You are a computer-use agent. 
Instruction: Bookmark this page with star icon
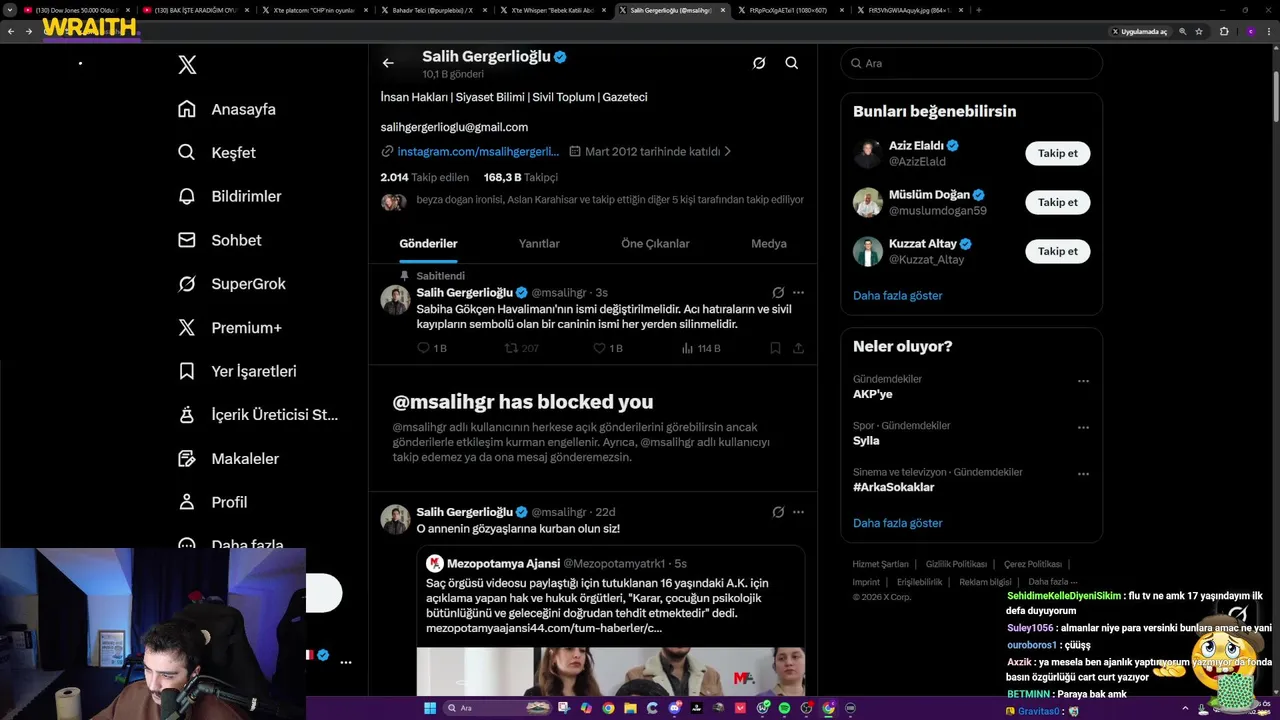click(1199, 31)
